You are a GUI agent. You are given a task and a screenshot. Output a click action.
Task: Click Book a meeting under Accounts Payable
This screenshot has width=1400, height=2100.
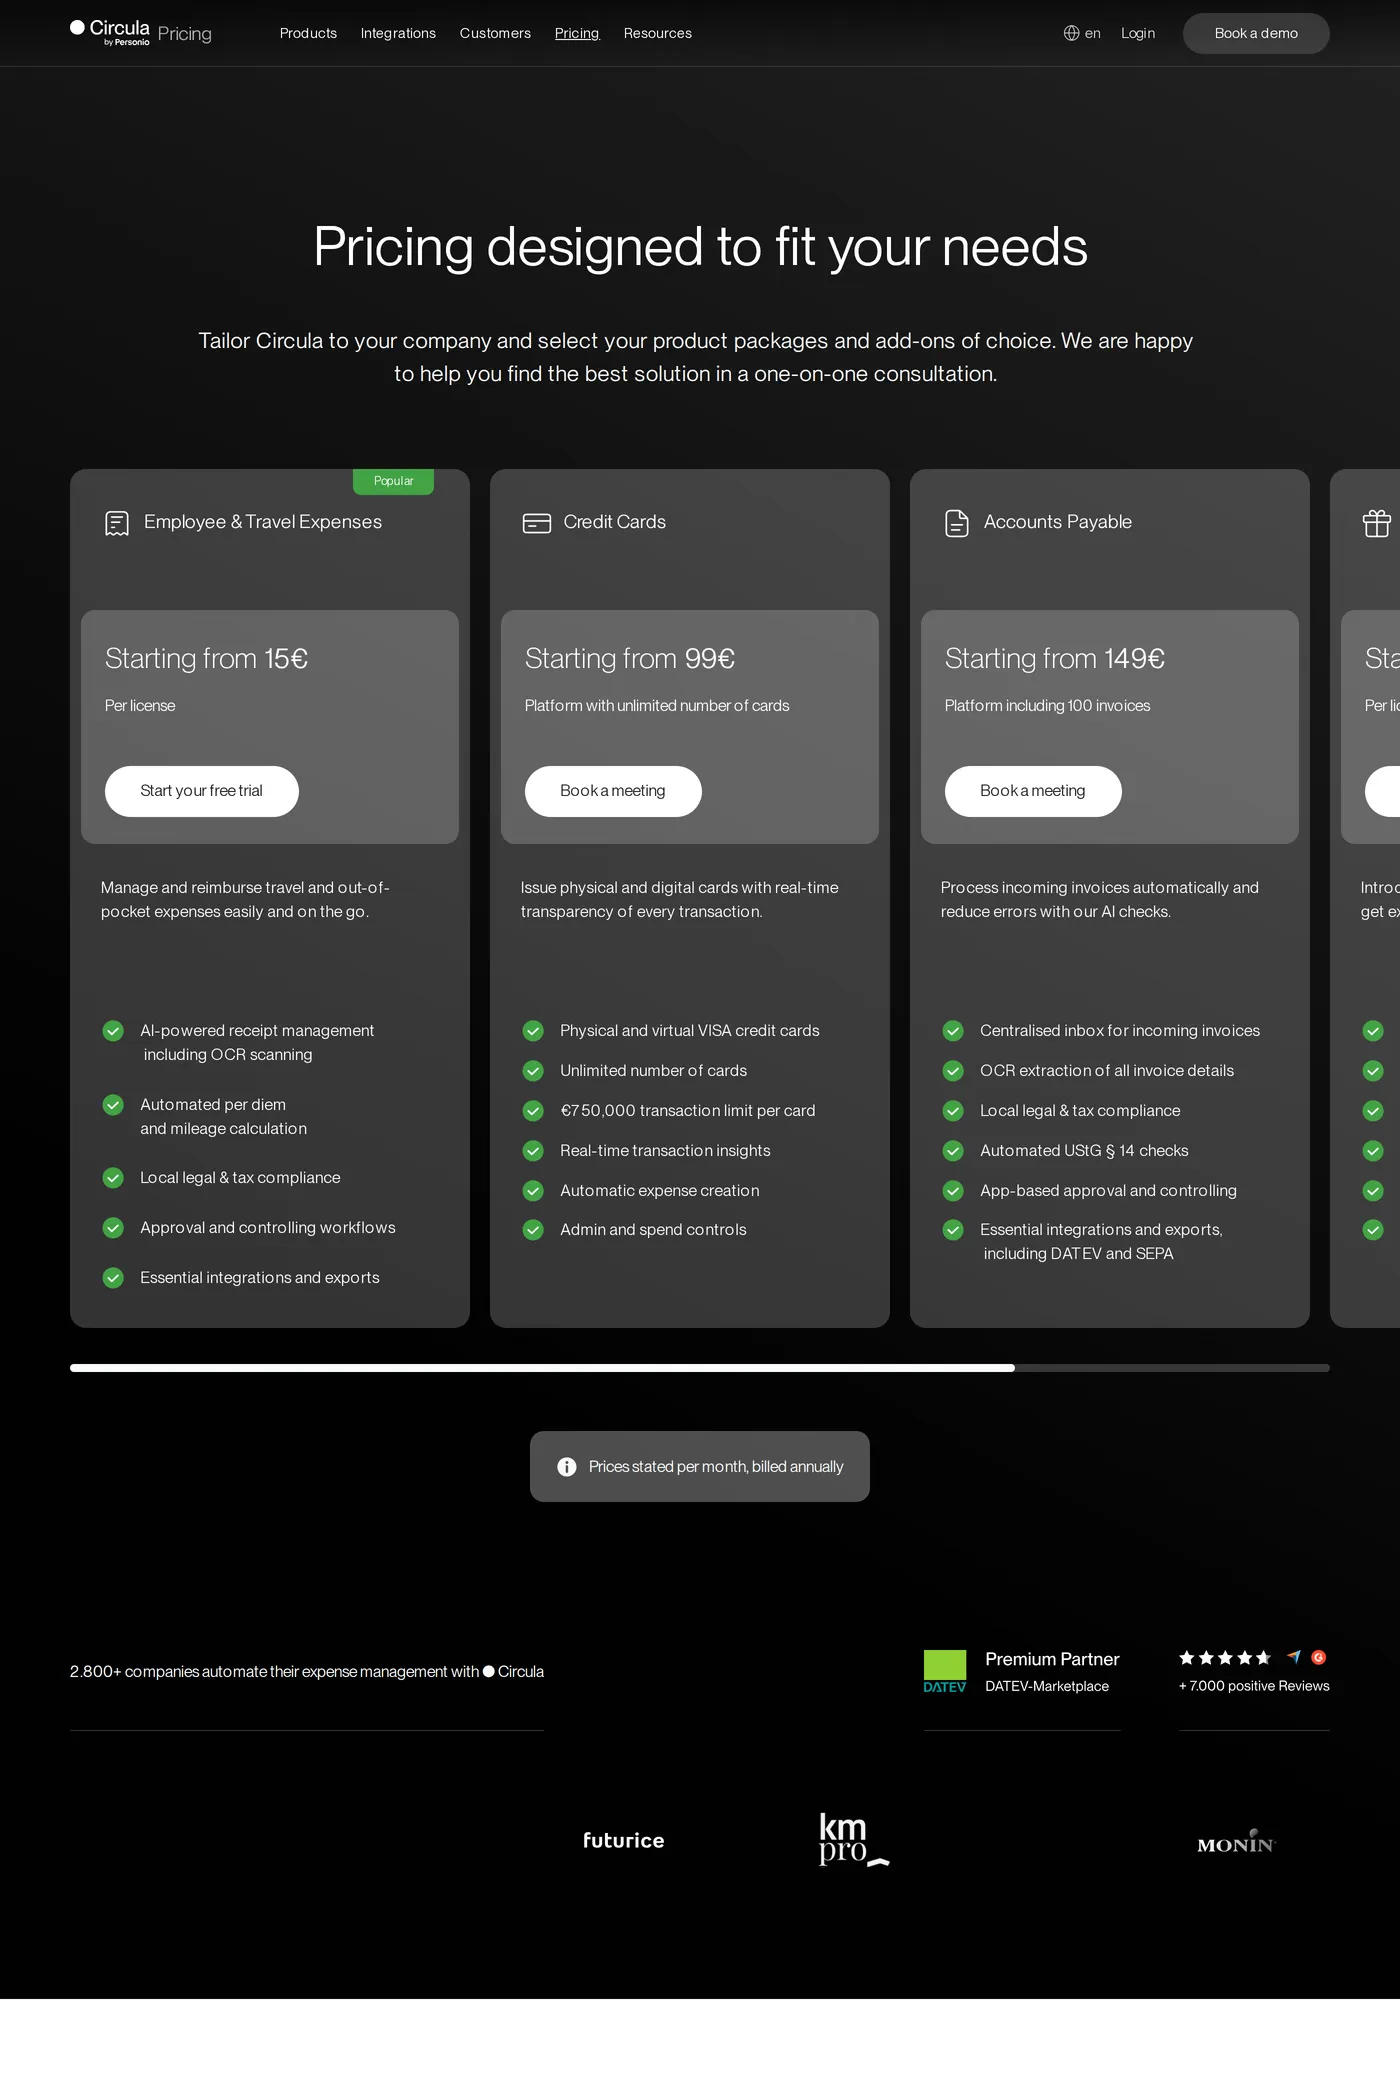click(1033, 791)
